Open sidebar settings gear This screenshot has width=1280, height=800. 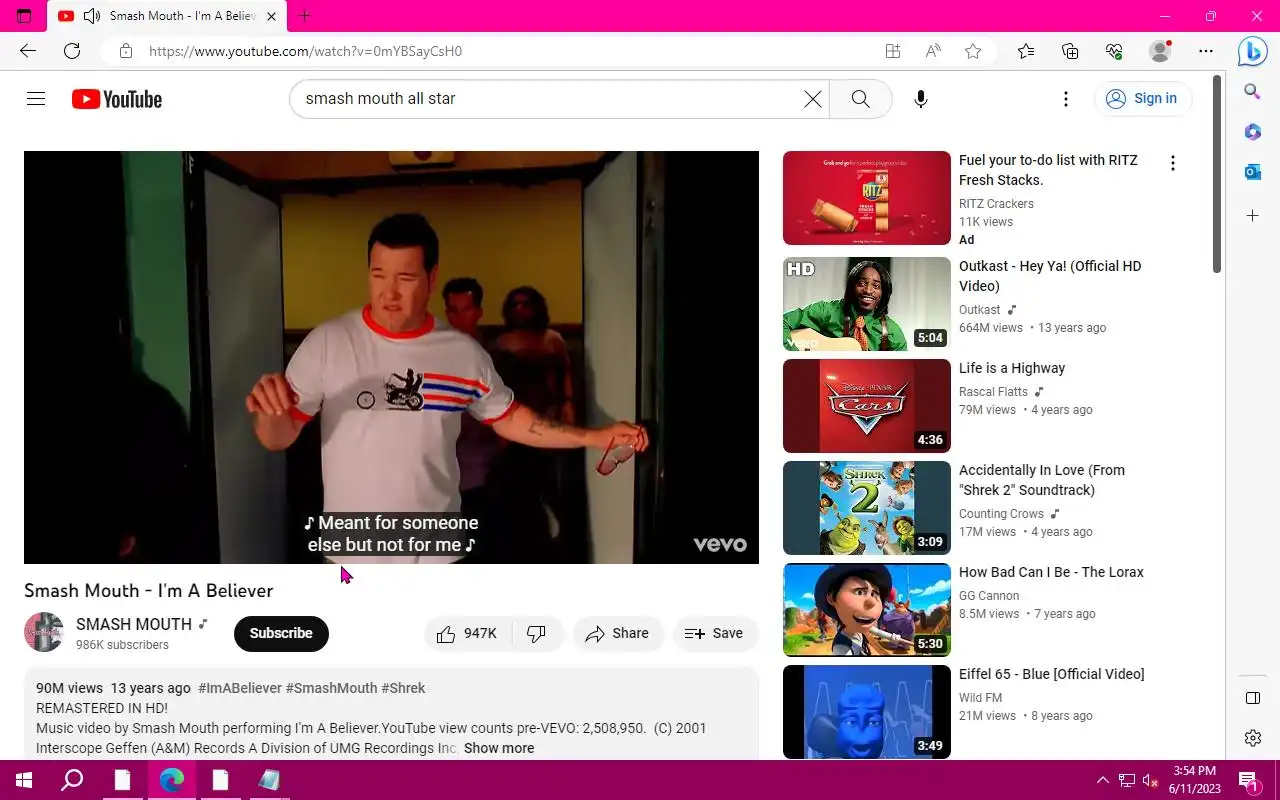pyautogui.click(x=1253, y=738)
